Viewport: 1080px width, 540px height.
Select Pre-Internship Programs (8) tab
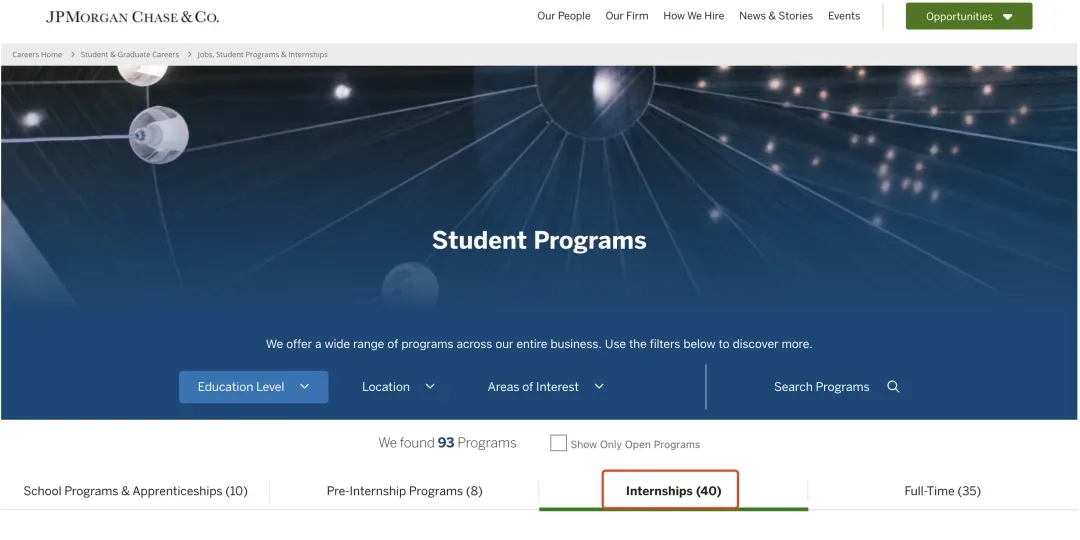[404, 491]
